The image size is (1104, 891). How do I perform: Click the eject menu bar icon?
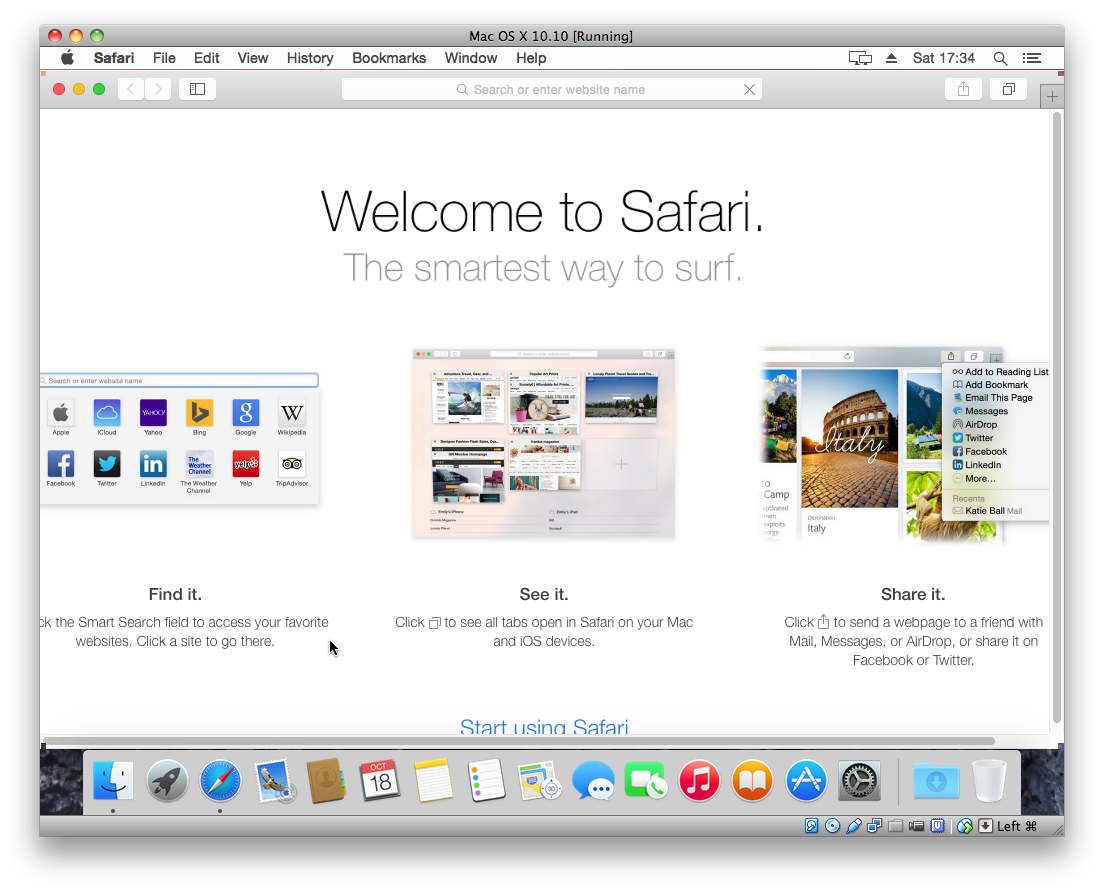pyautogui.click(x=891, y=58)
